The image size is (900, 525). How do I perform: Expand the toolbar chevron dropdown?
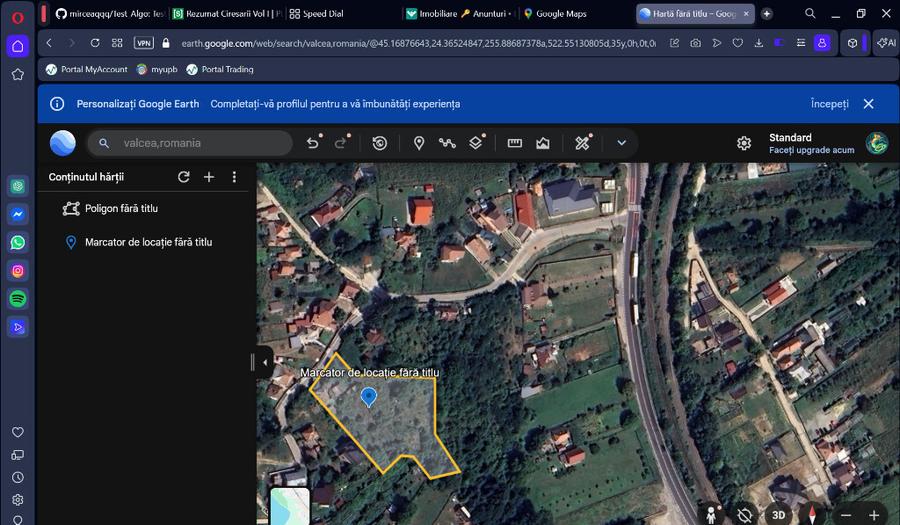[x=621, y=143]
